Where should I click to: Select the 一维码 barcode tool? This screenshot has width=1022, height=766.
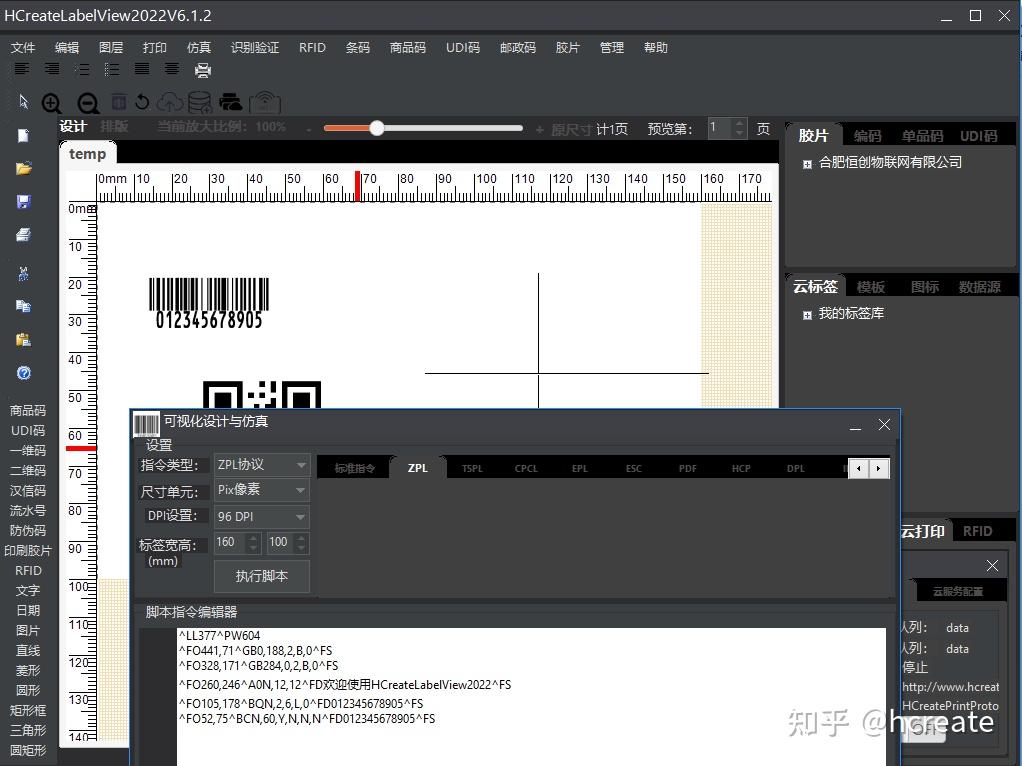28,450
